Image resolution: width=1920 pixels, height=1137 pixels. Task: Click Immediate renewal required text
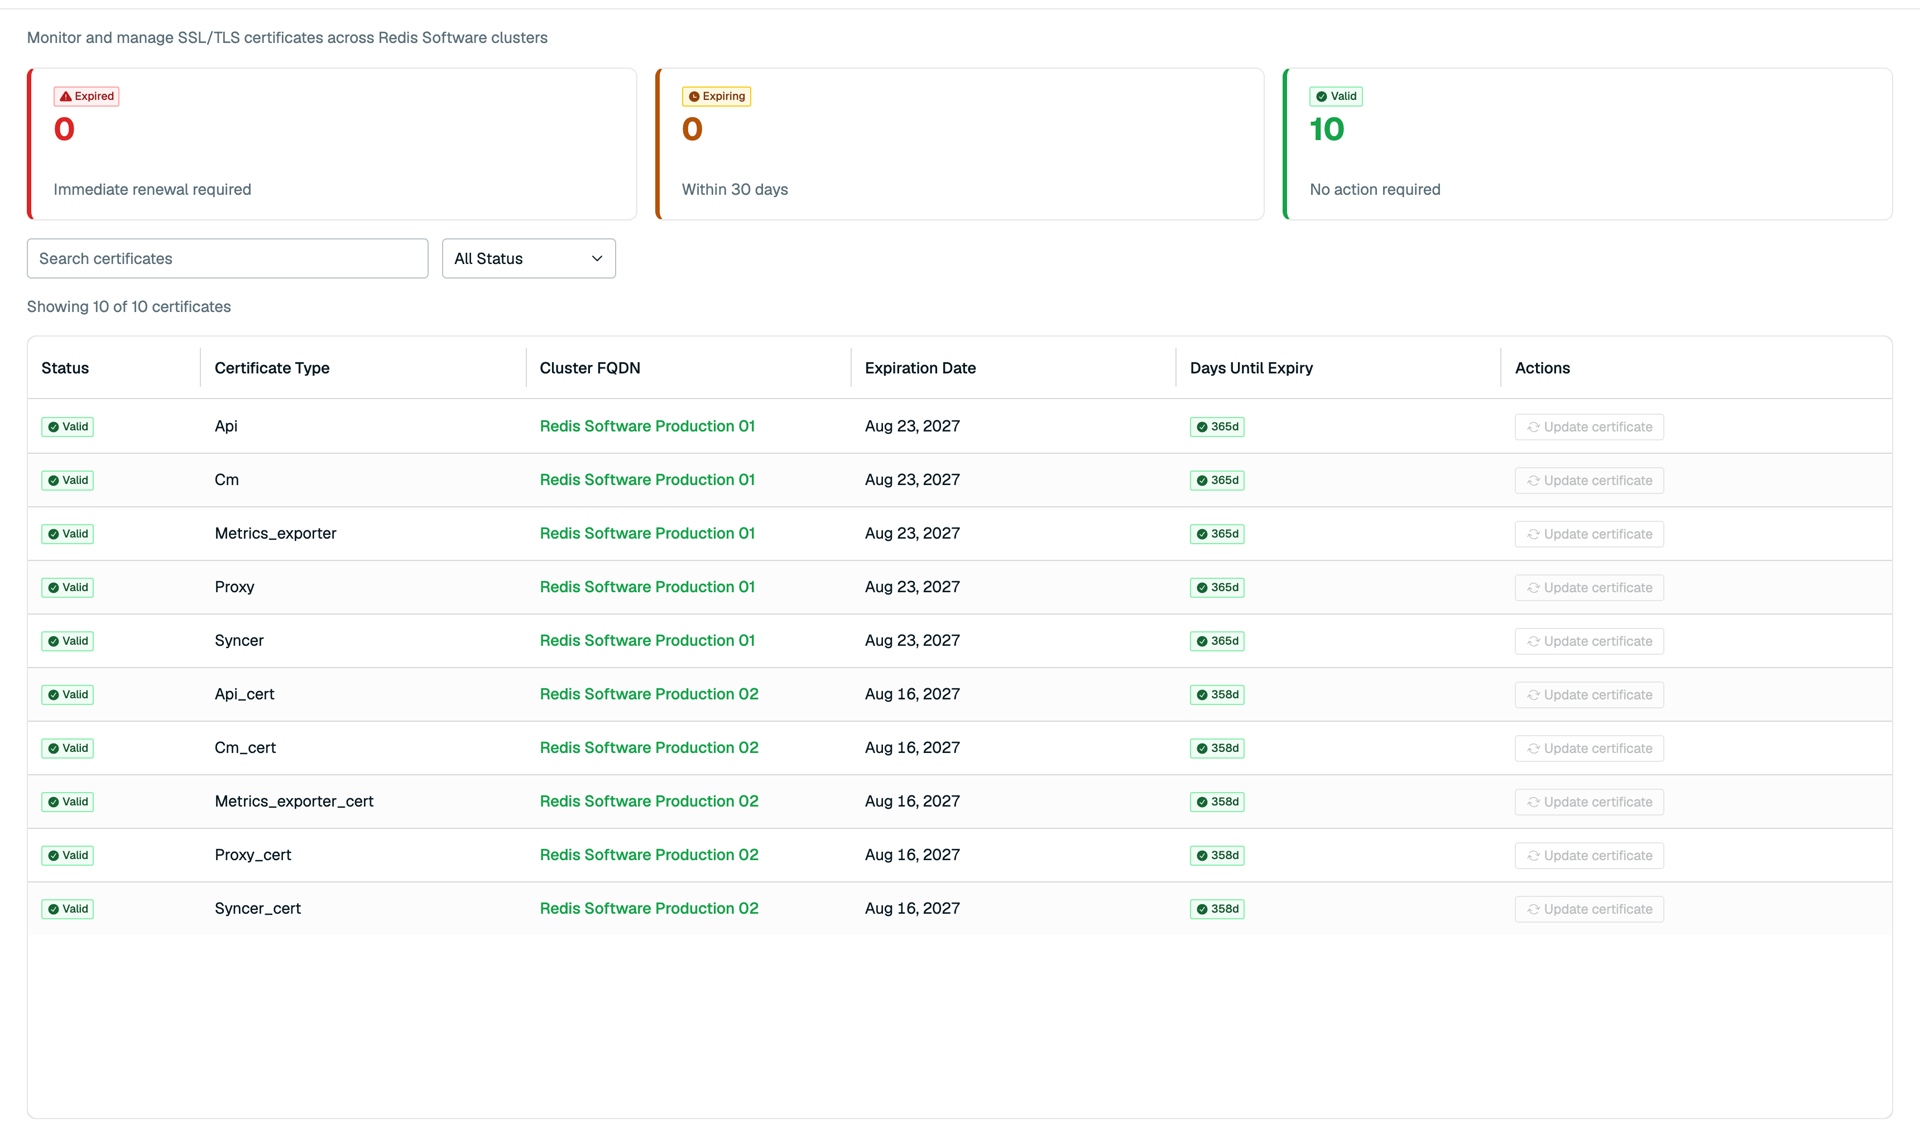coord(152,189)
